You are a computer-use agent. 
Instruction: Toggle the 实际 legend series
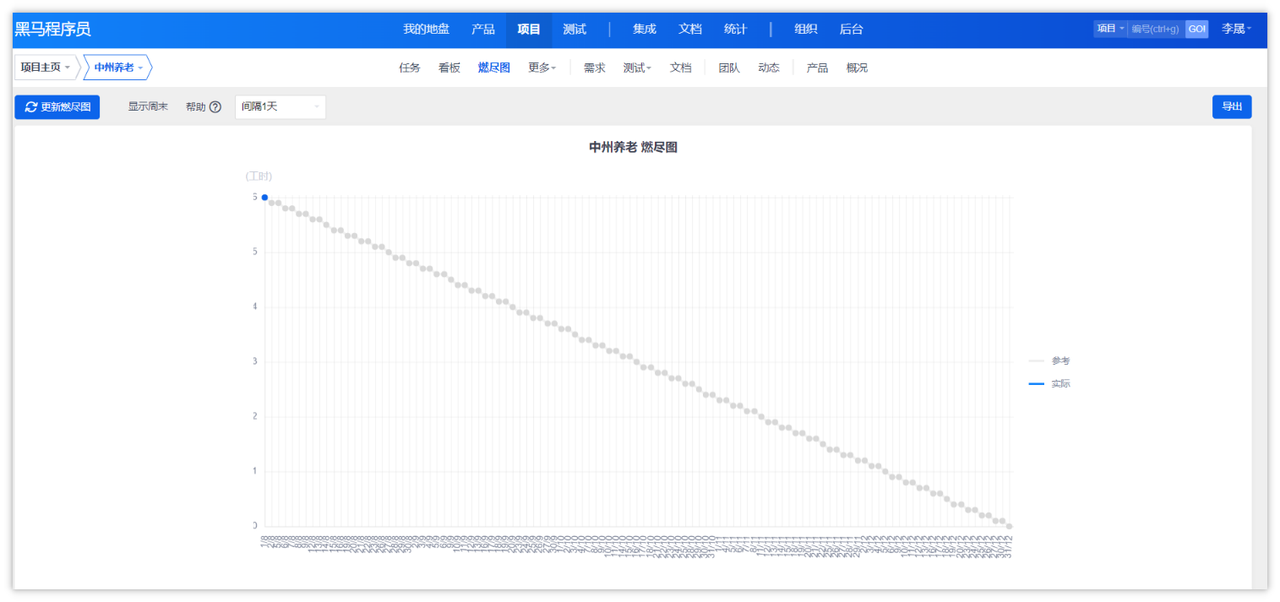click(x=1049, y=384)
